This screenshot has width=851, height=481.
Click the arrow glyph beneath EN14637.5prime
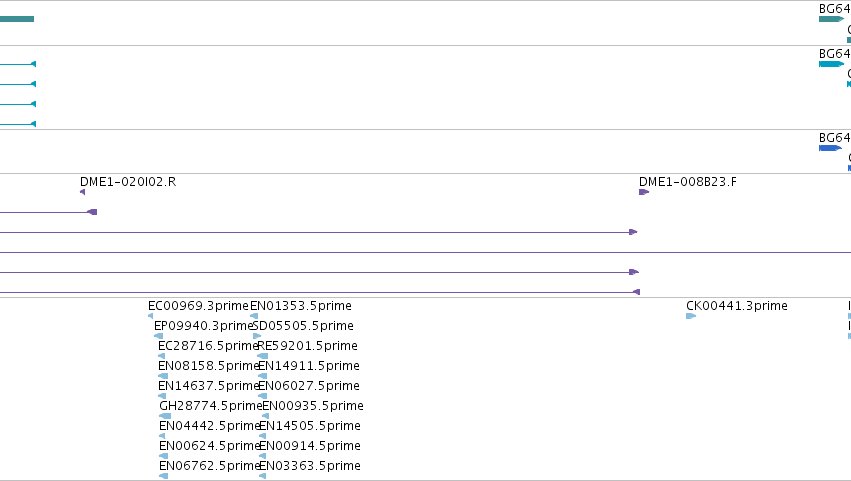[x=162, y=396]
